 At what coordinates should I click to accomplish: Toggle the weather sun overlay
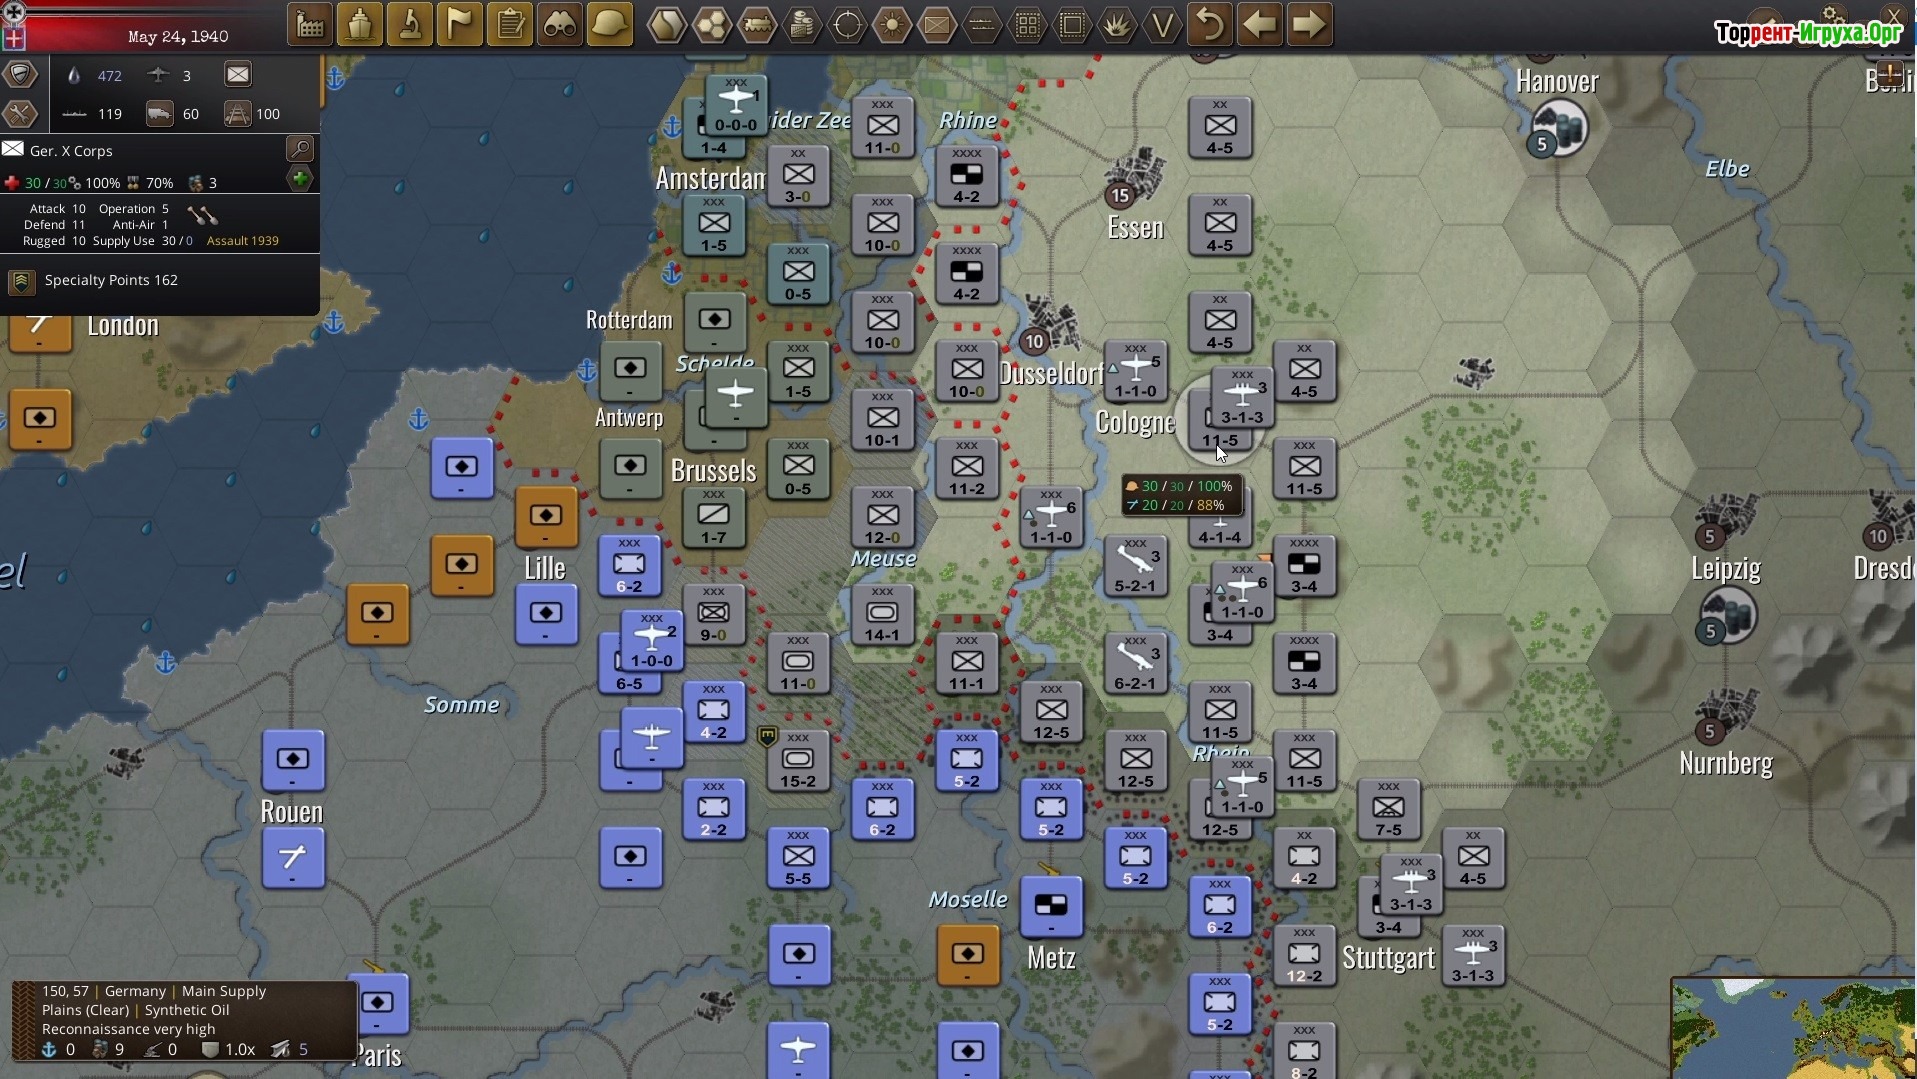tap(892, 25)
